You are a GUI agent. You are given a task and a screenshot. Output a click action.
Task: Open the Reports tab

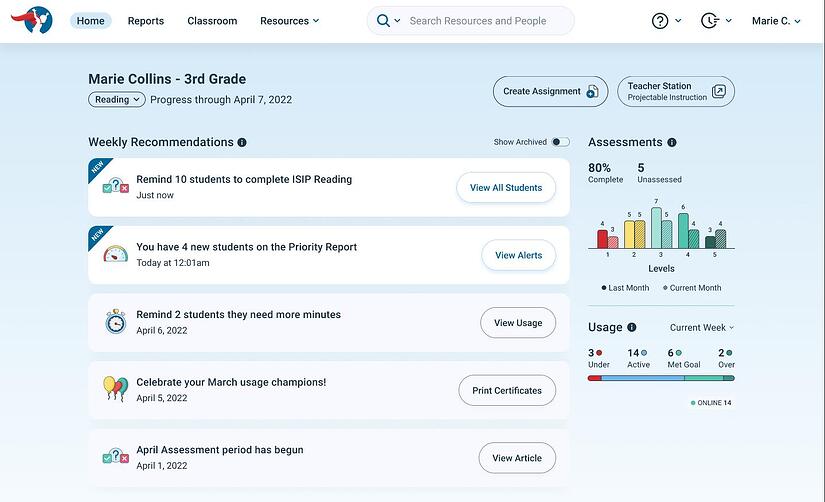click(146, 21)
